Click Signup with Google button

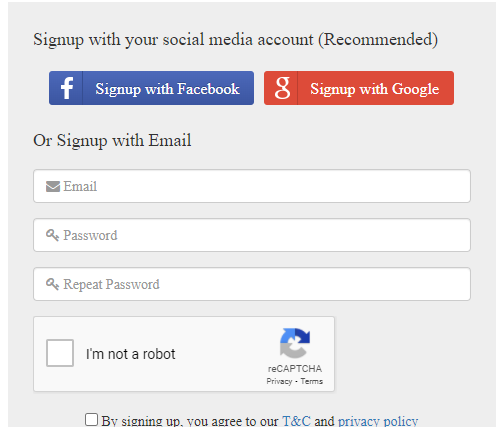point(359,88)
